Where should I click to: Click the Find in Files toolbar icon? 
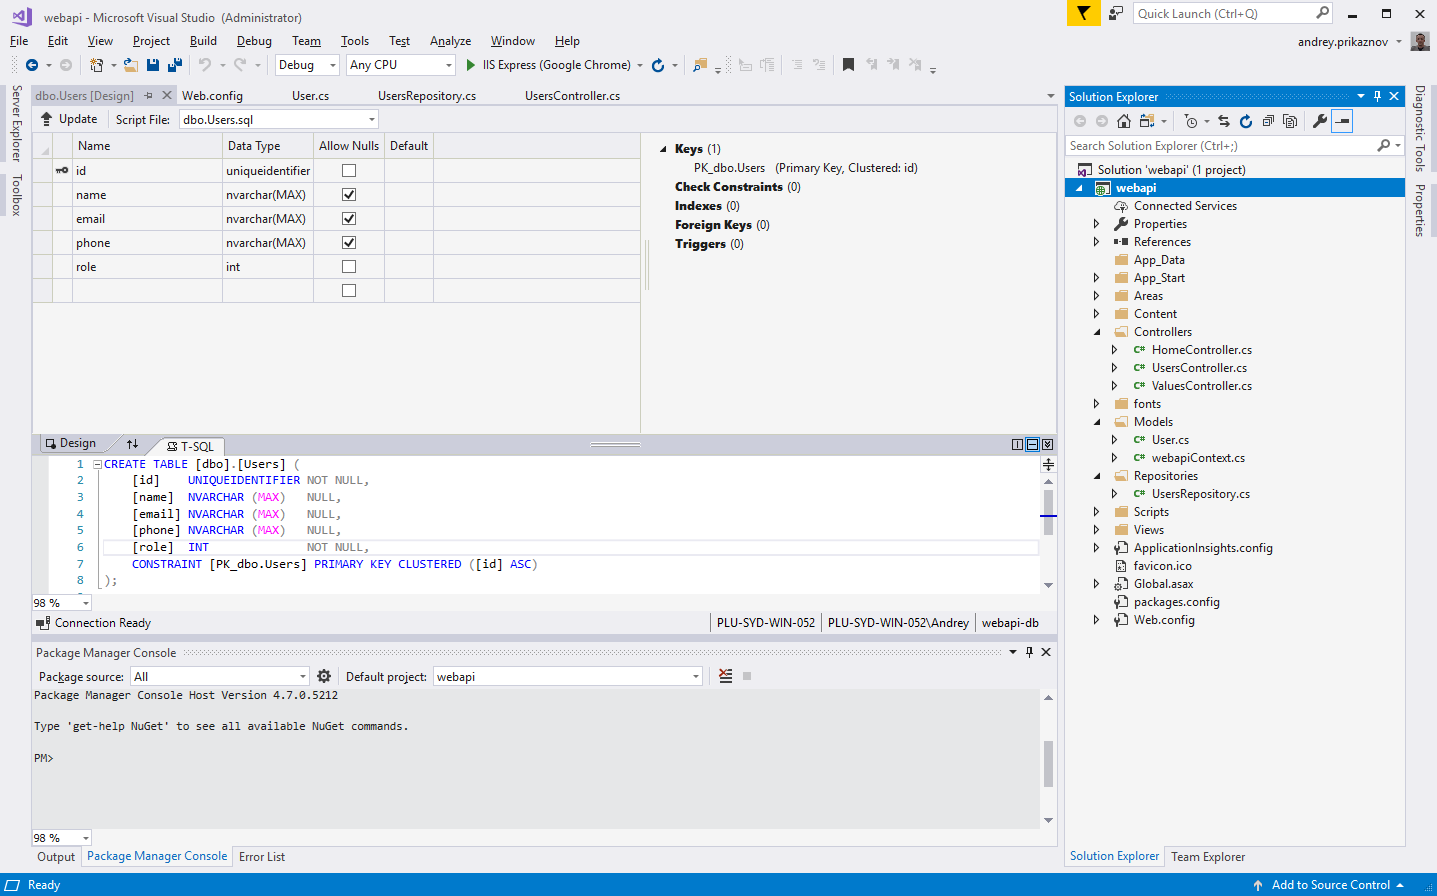coord(700,65)
